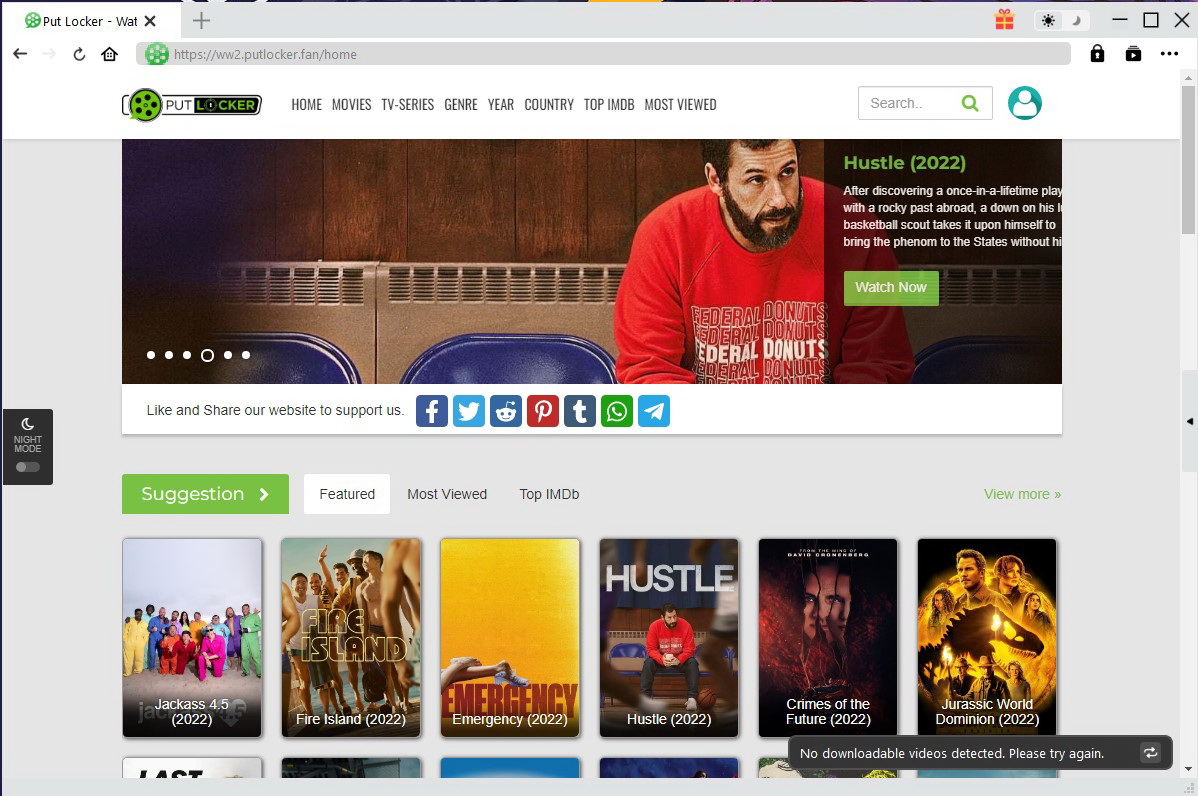Follow the View more link
The height and width of the screenshot is (796, 1198).
(1022, 494)
